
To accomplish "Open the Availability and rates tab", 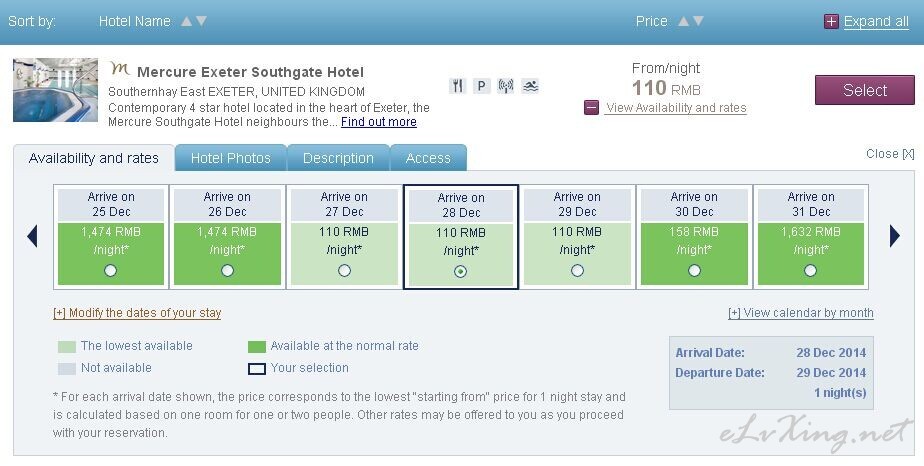I will [94, 158].
